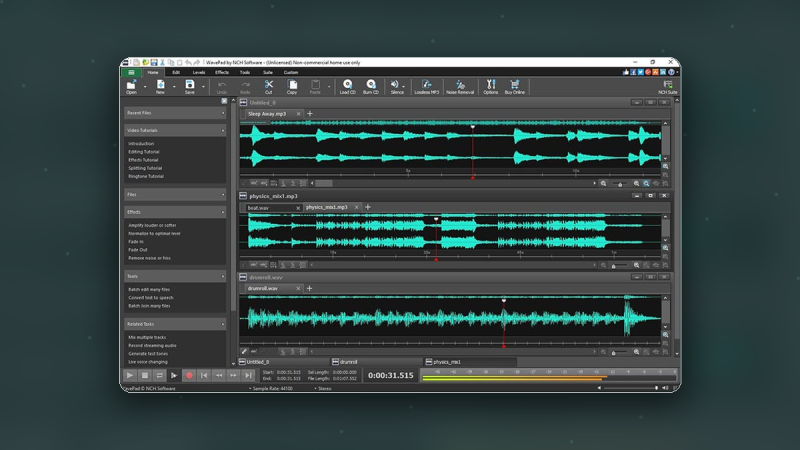Click the Paste toolbar icon
This screenshot has height=450, width=800.
315,86
